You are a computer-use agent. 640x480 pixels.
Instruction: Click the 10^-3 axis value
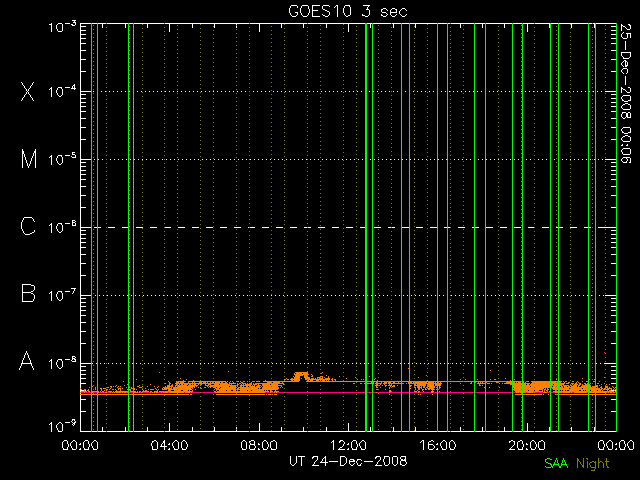62,27
